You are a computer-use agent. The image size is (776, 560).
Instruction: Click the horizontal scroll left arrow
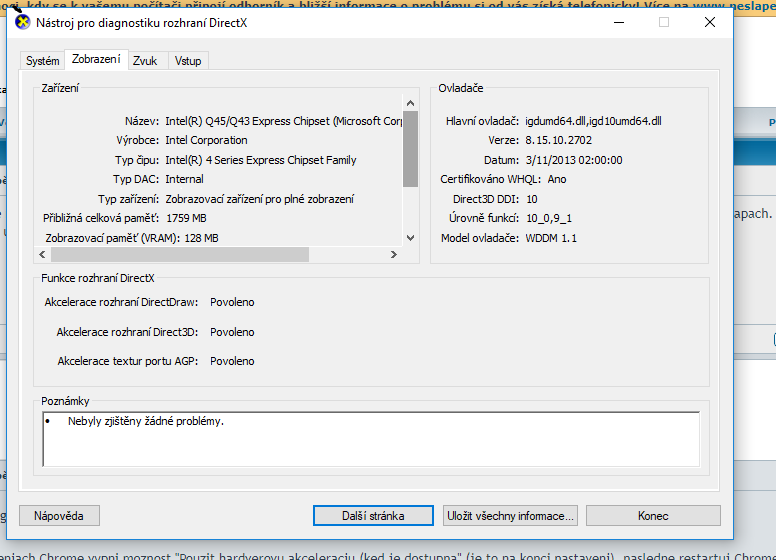point(43,254)
